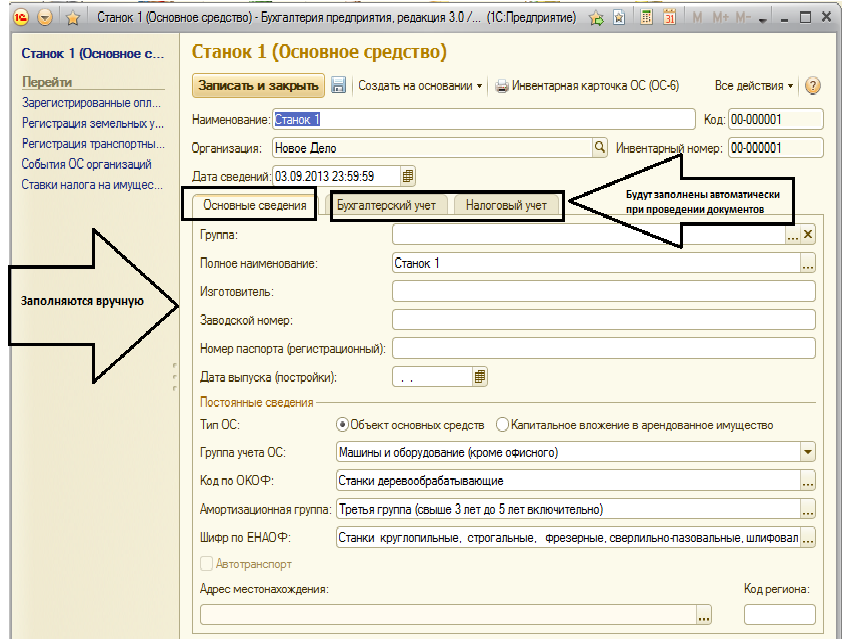Select Объект основных средств radio button
846x639 pixels.
(342, 425)
